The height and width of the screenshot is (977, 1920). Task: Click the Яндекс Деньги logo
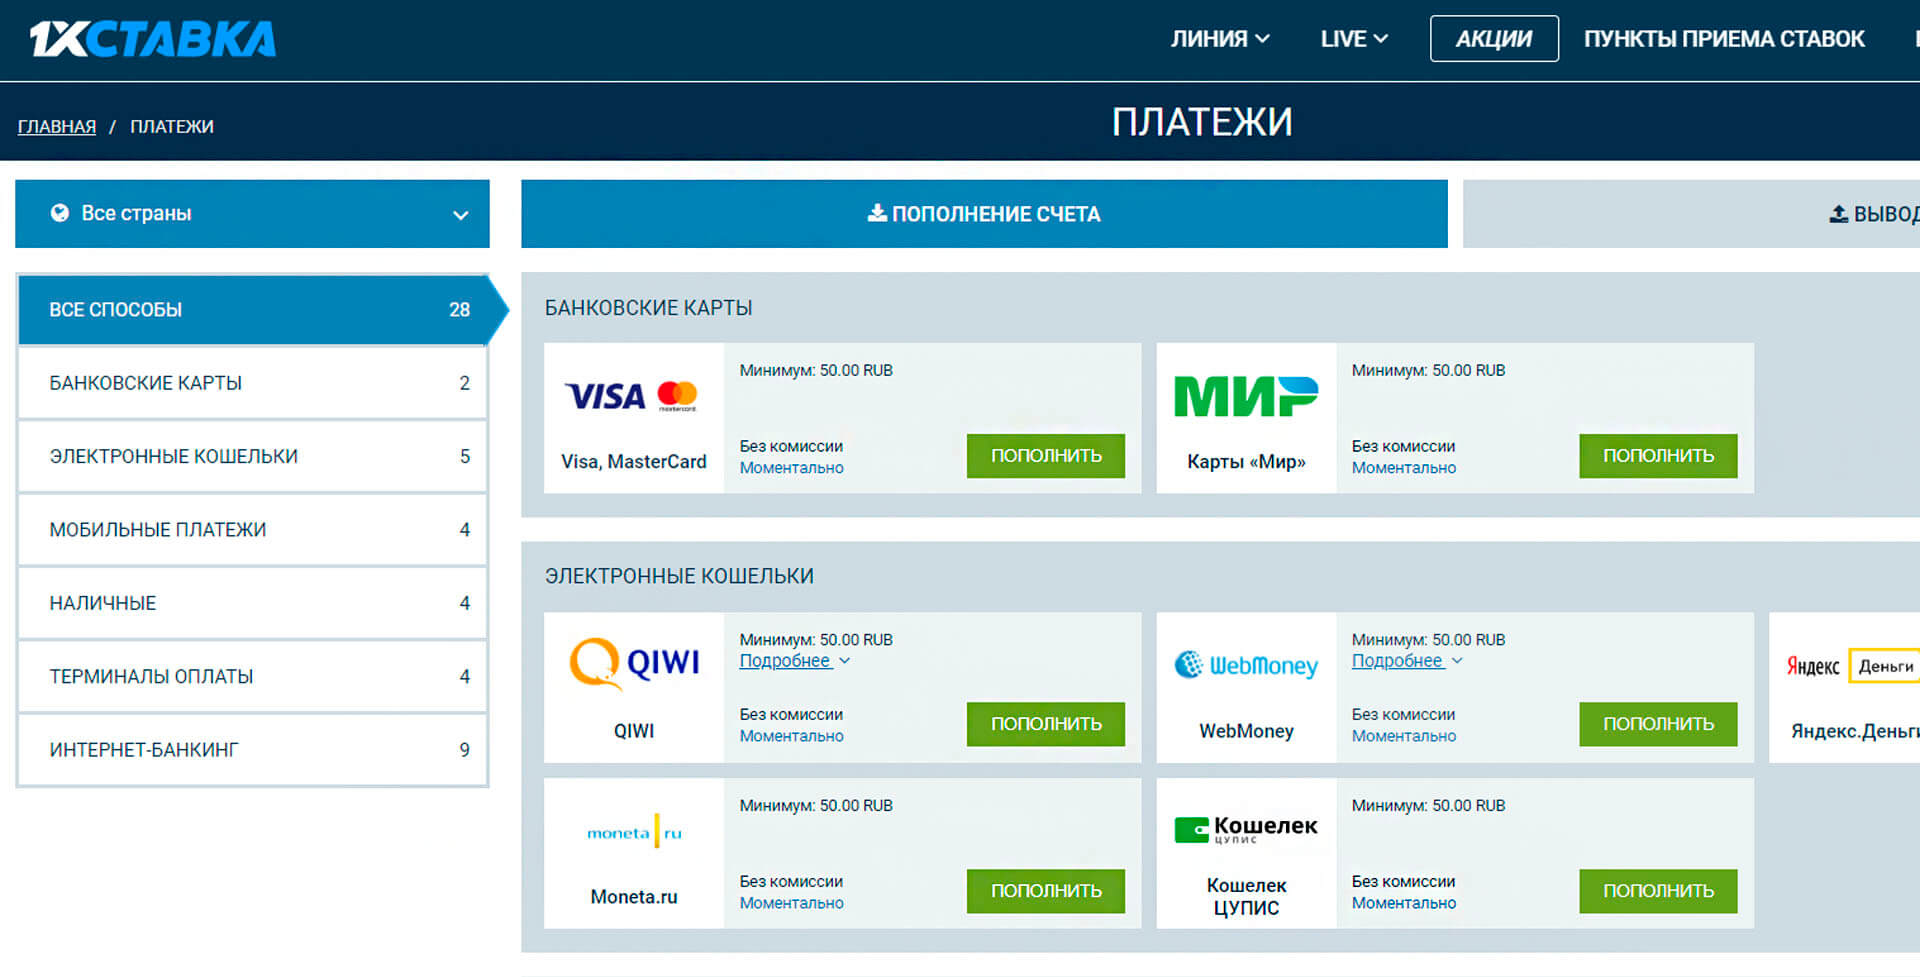1852,666
